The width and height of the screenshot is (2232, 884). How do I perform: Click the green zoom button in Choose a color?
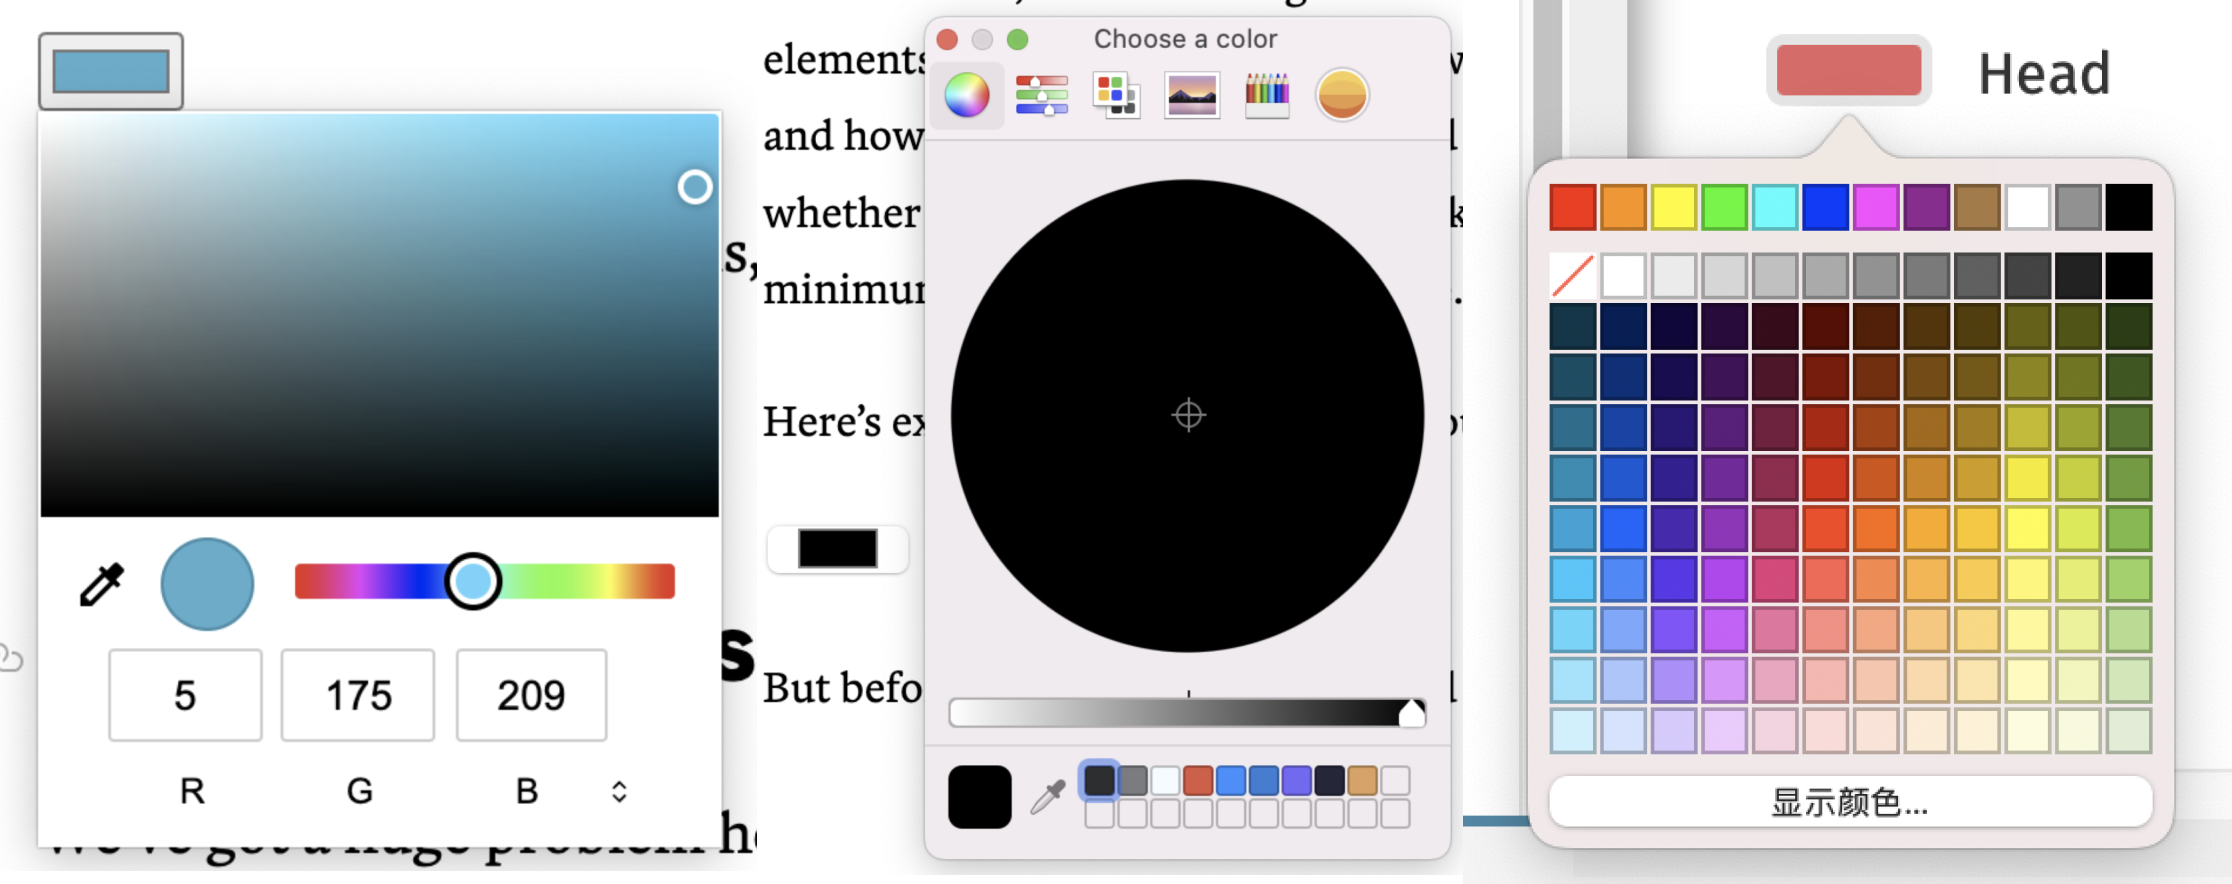(1017, 39)
